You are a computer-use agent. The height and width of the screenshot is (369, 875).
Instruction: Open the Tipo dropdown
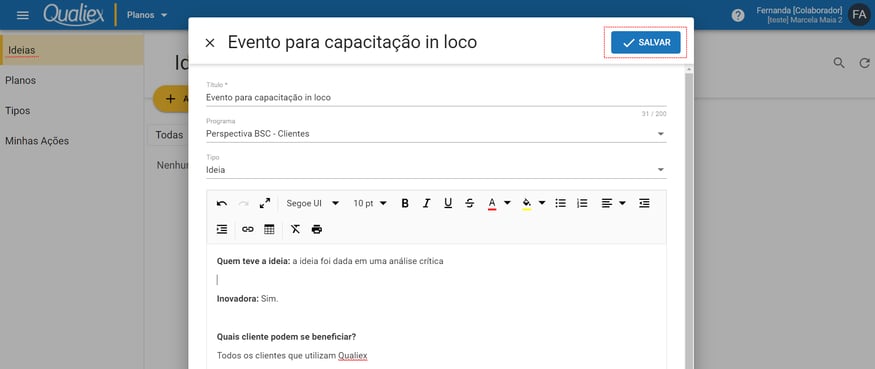tap(436, 170)
